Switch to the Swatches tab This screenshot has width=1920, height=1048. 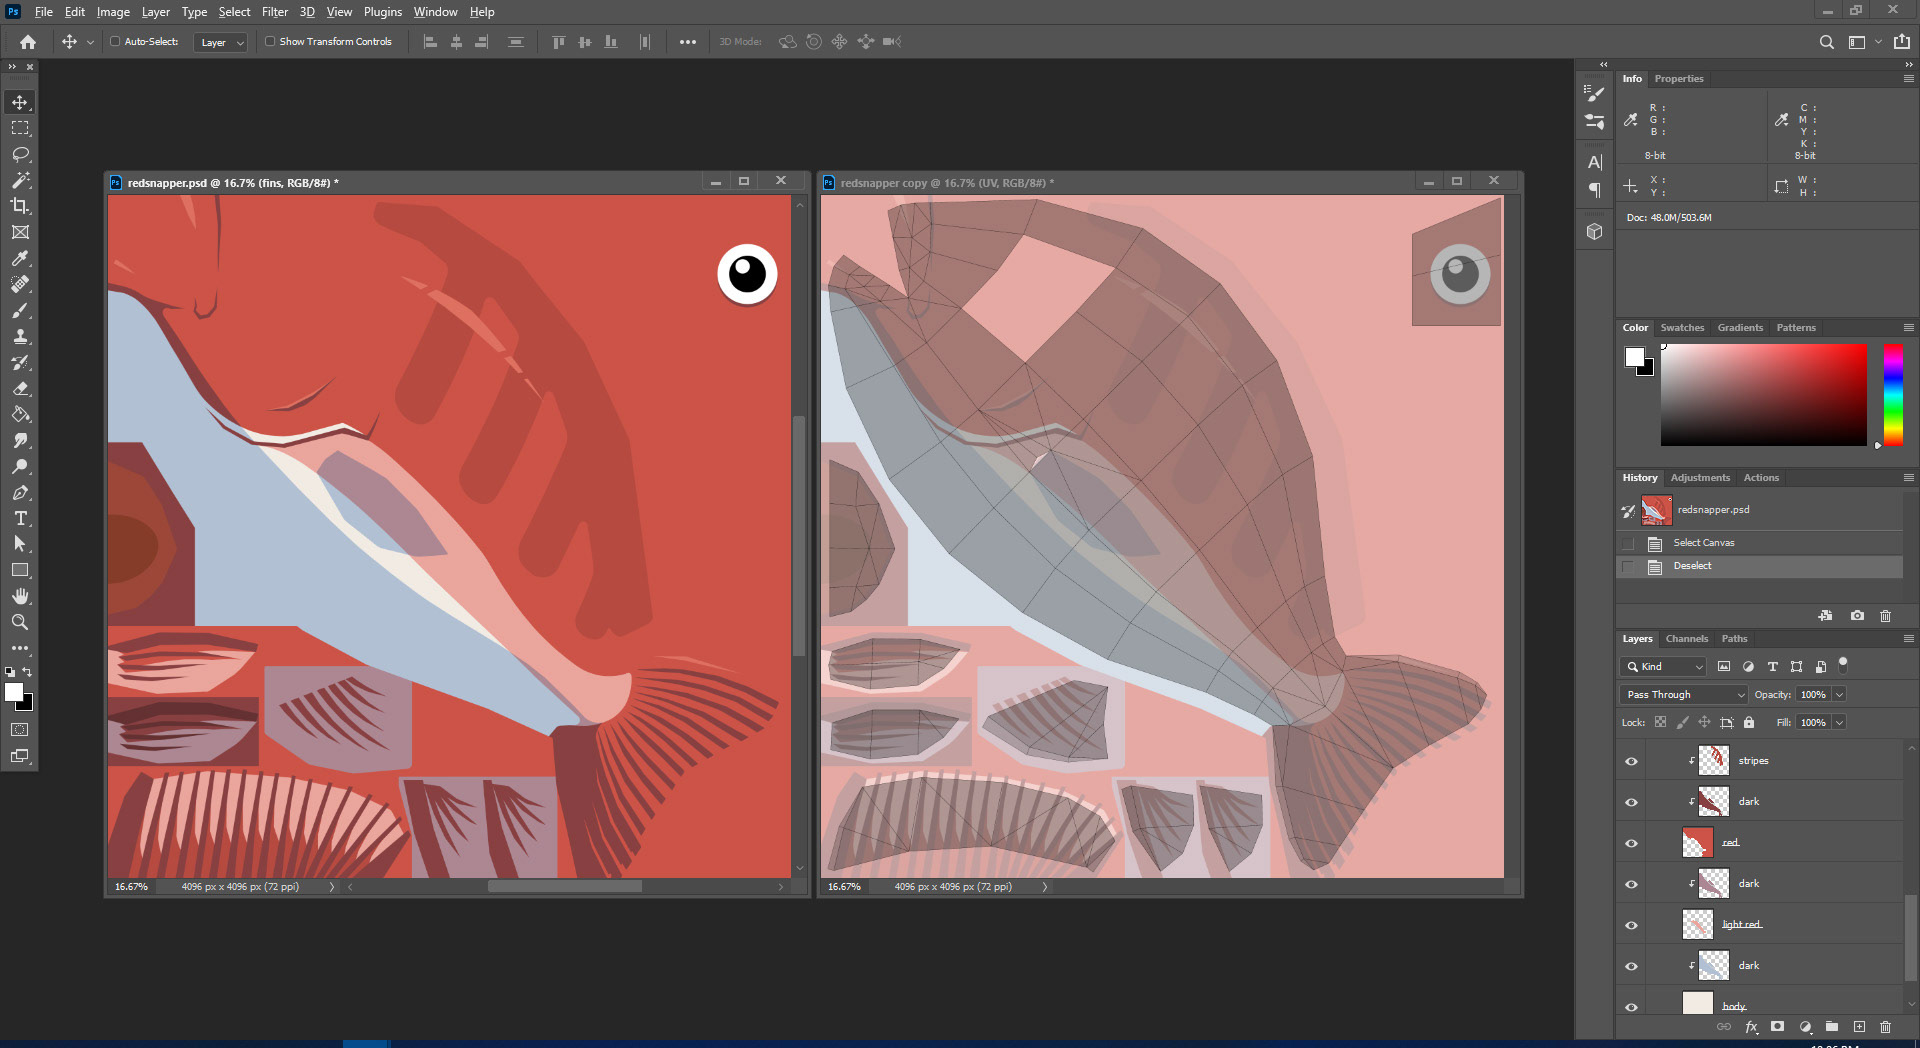click(x=1682, y=327)
